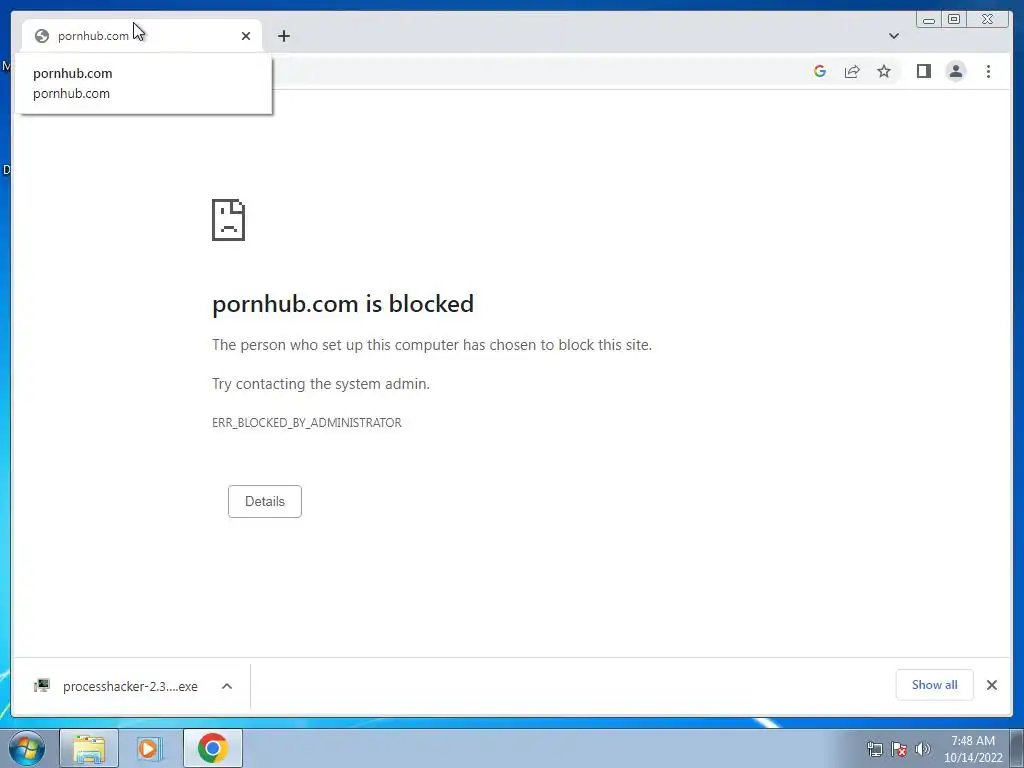Click 'Try contacting the system admin.' text
Image resolution: width=1024 pixels, height=768 pixels.
pyautogui.click(x=321, y=384)
